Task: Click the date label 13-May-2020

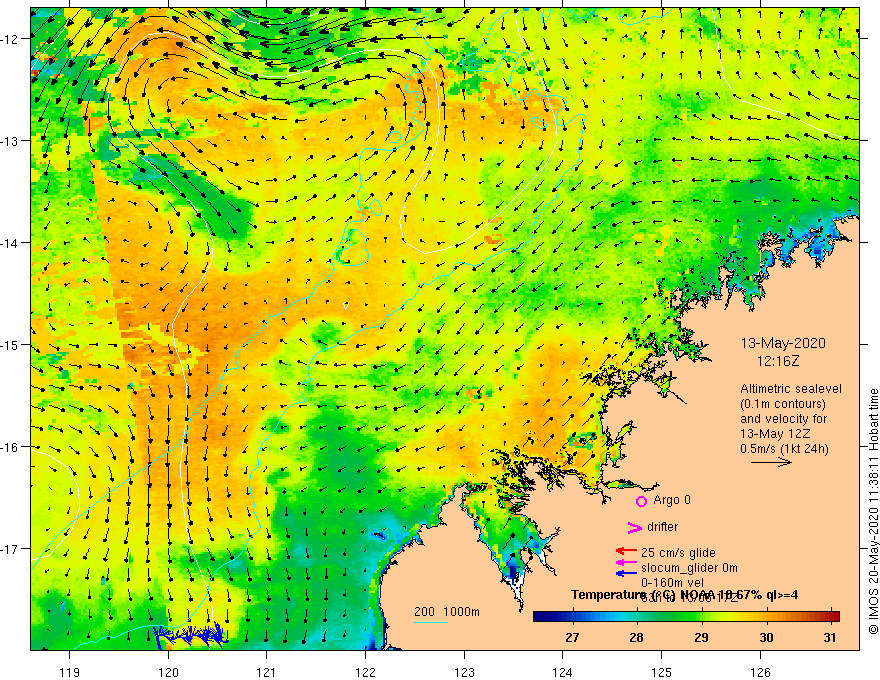Action: pos(783,343)
